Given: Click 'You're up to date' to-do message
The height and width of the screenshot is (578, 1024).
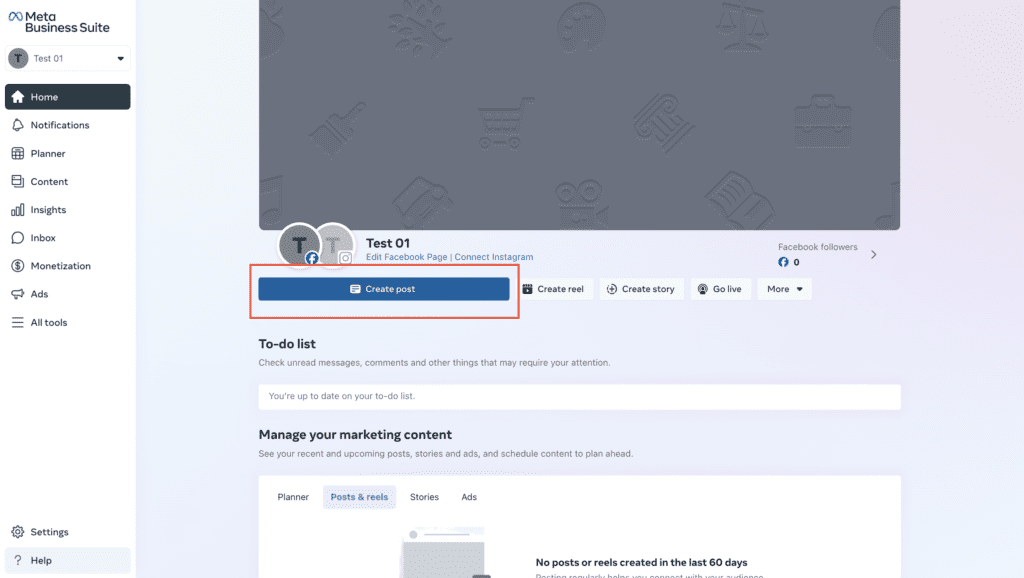Looking at the screenshot, I should 342,396.
